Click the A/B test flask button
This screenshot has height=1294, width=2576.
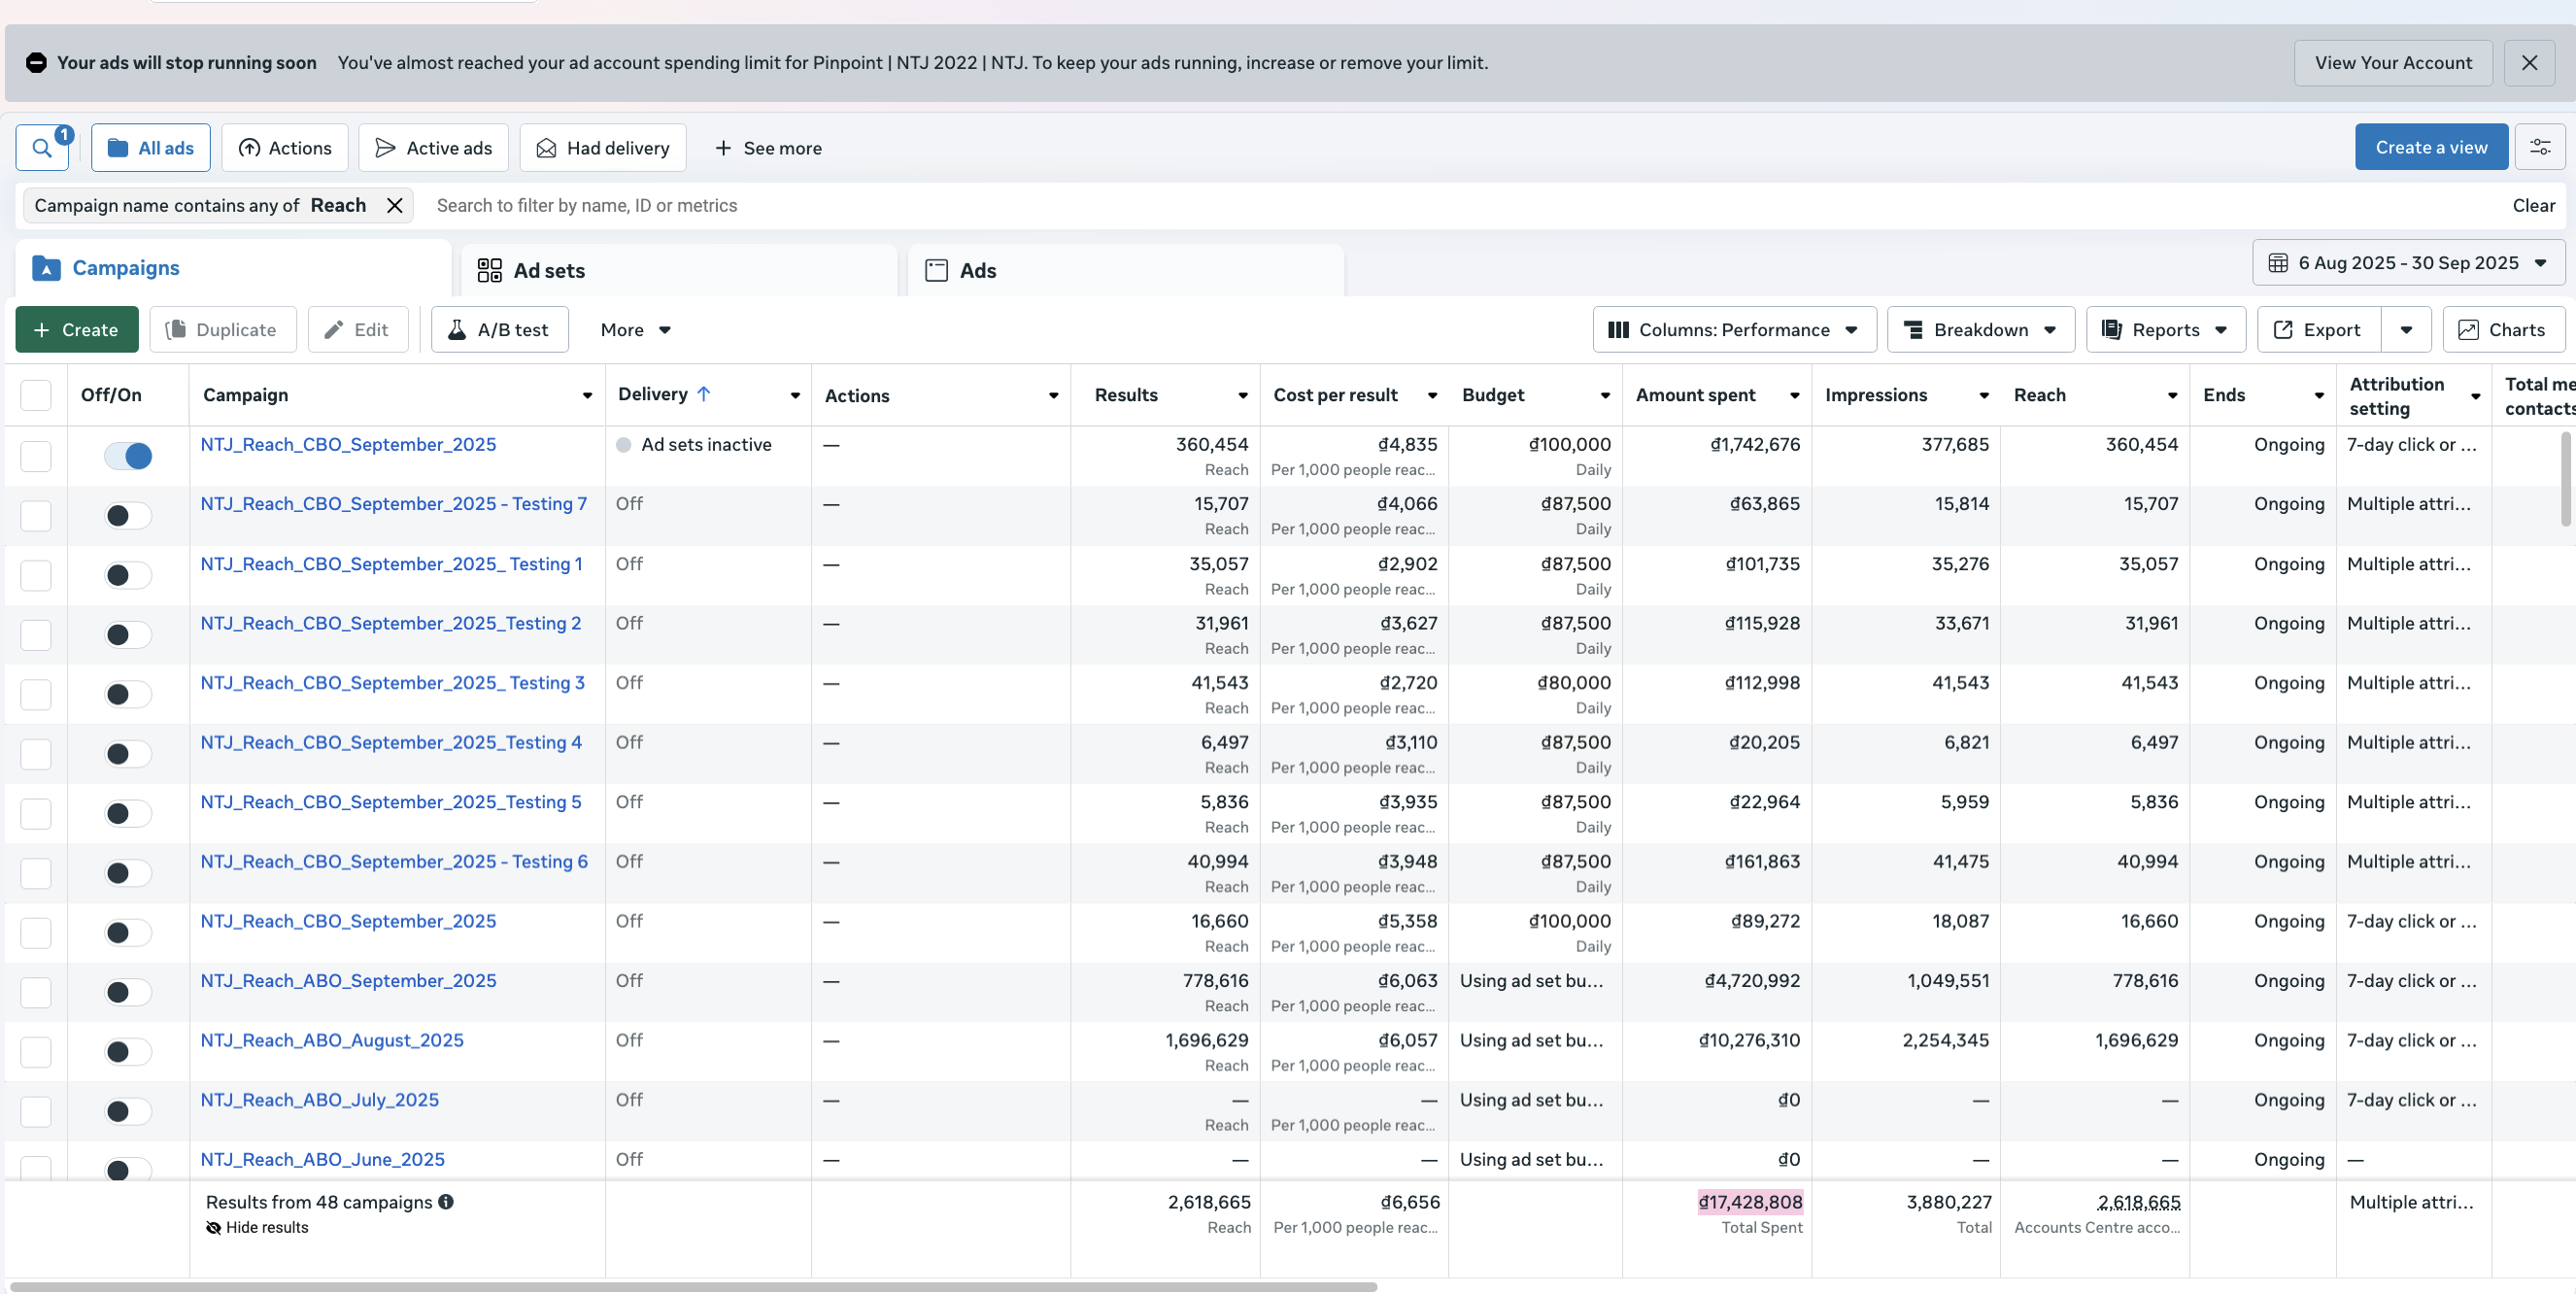click(499, 330)
